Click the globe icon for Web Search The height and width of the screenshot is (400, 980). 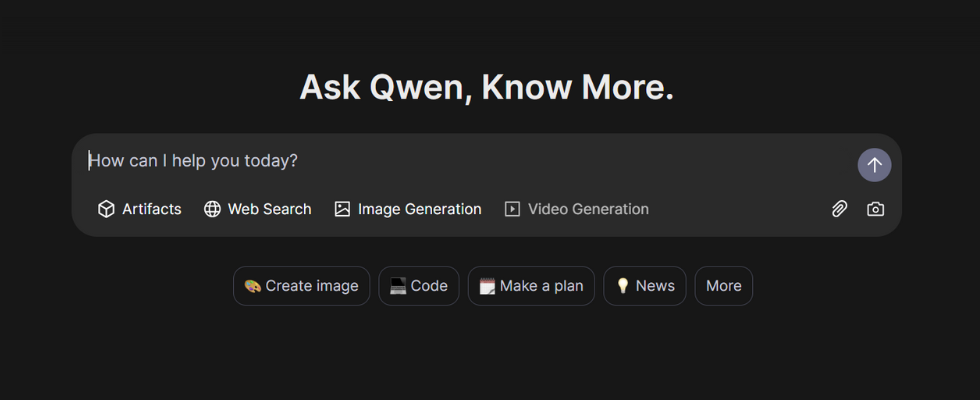click(212, 209)
